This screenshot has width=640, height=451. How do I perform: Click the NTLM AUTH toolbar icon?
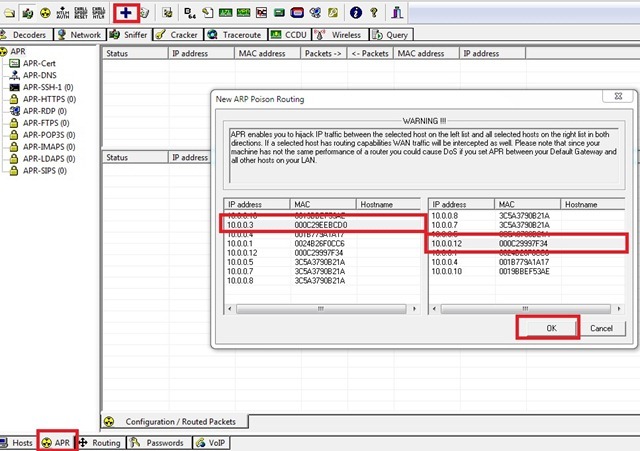(63, 13)
